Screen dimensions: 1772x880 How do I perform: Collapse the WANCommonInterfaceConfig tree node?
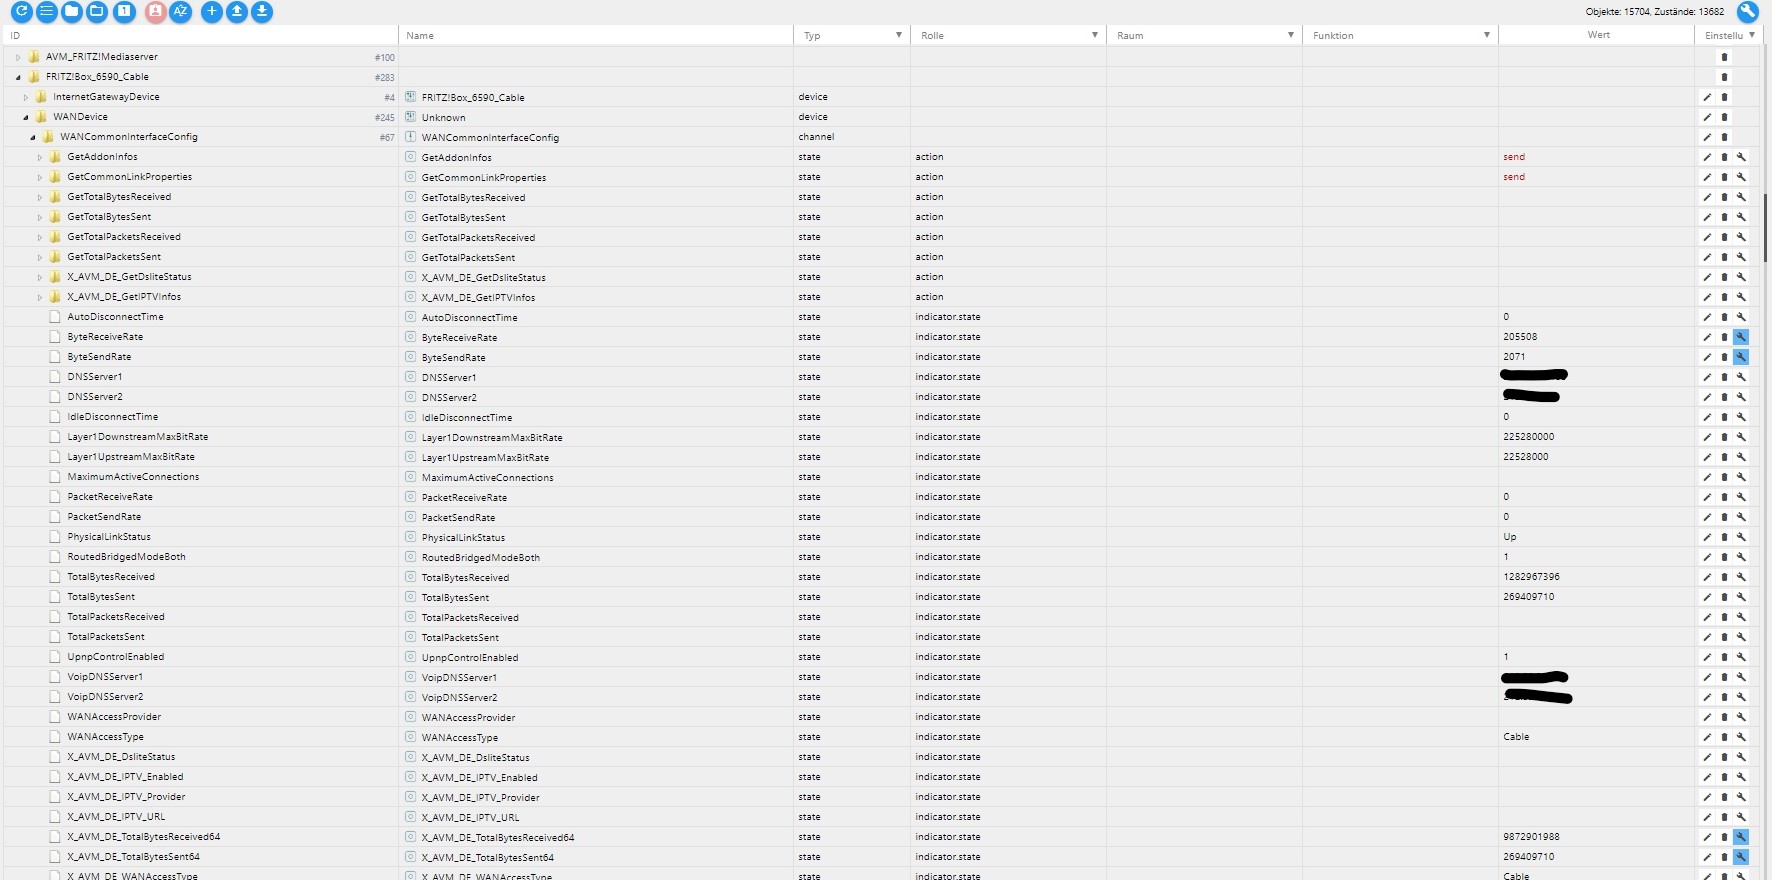33,137
